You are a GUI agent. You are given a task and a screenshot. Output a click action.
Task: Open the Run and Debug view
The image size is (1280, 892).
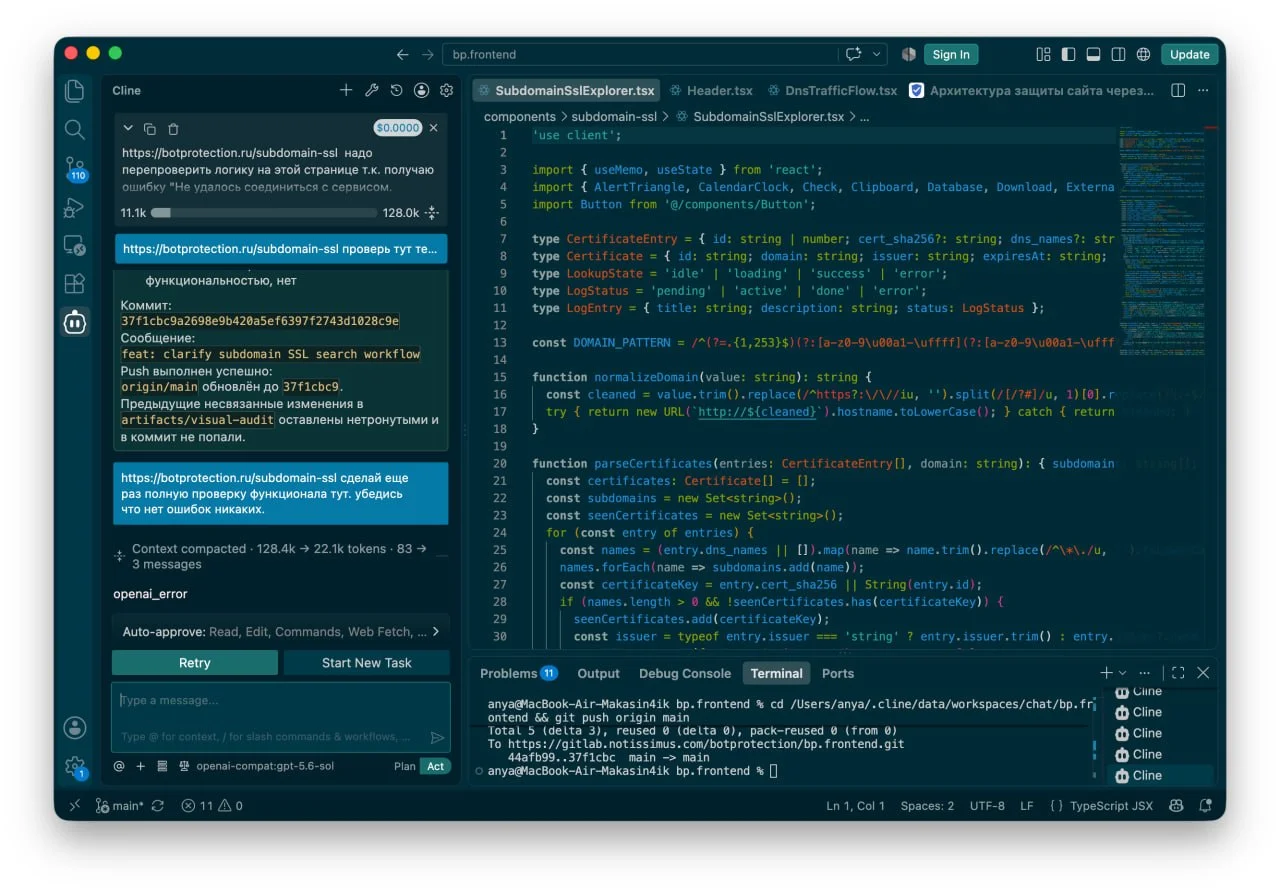75,207
